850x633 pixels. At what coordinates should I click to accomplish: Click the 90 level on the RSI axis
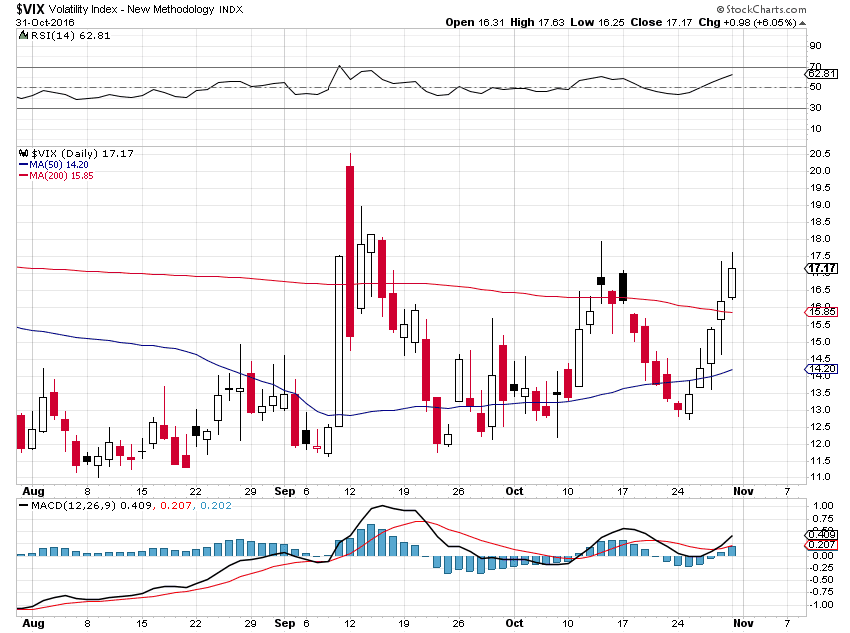[815, 46]
